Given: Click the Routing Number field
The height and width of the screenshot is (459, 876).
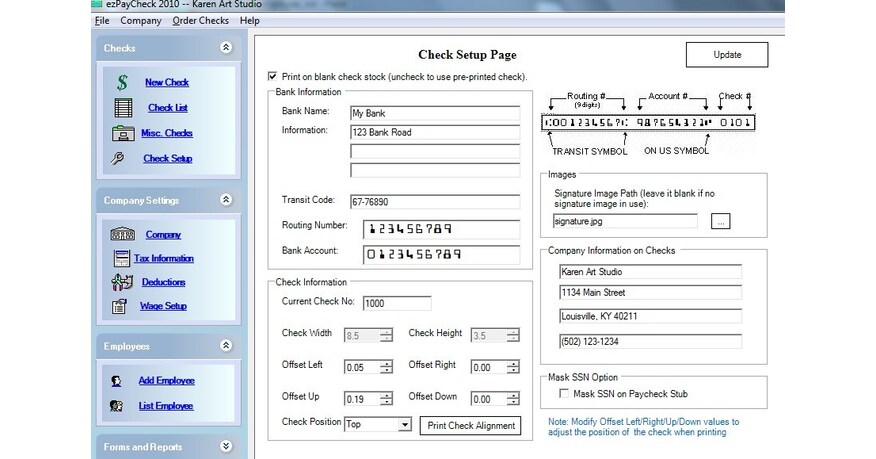Looking at the screenshot, I should 441,229.
